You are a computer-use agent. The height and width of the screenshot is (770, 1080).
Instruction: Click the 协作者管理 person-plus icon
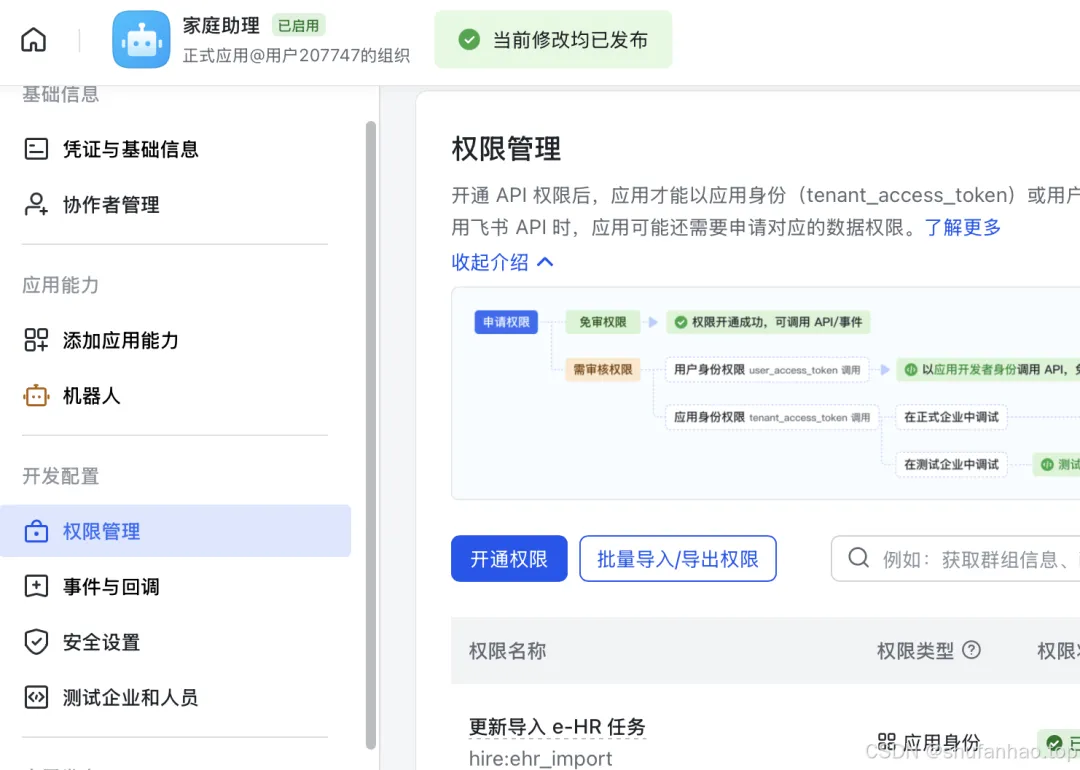point(37,205)
